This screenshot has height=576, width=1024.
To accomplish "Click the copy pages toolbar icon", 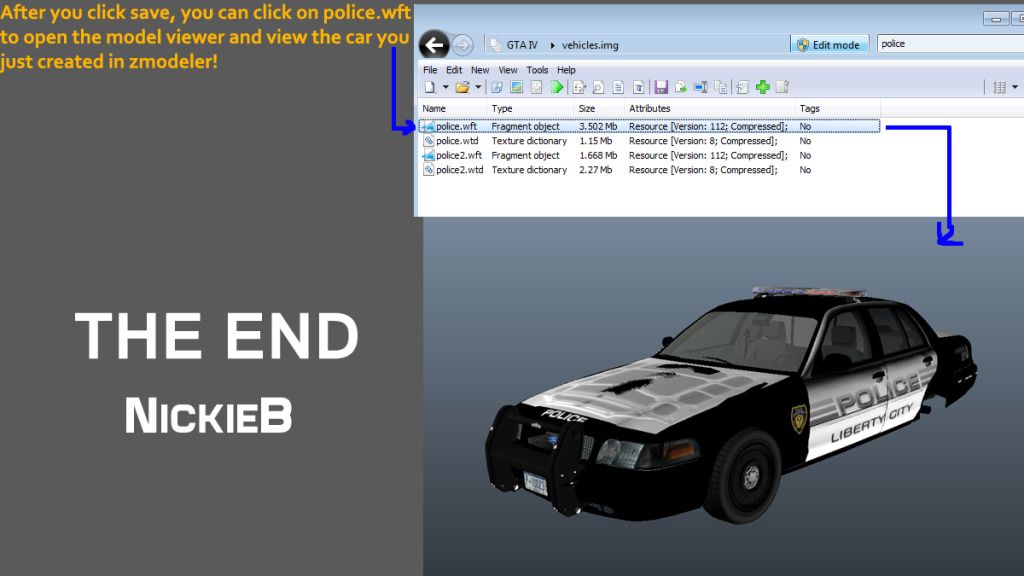I will [721, 87].
